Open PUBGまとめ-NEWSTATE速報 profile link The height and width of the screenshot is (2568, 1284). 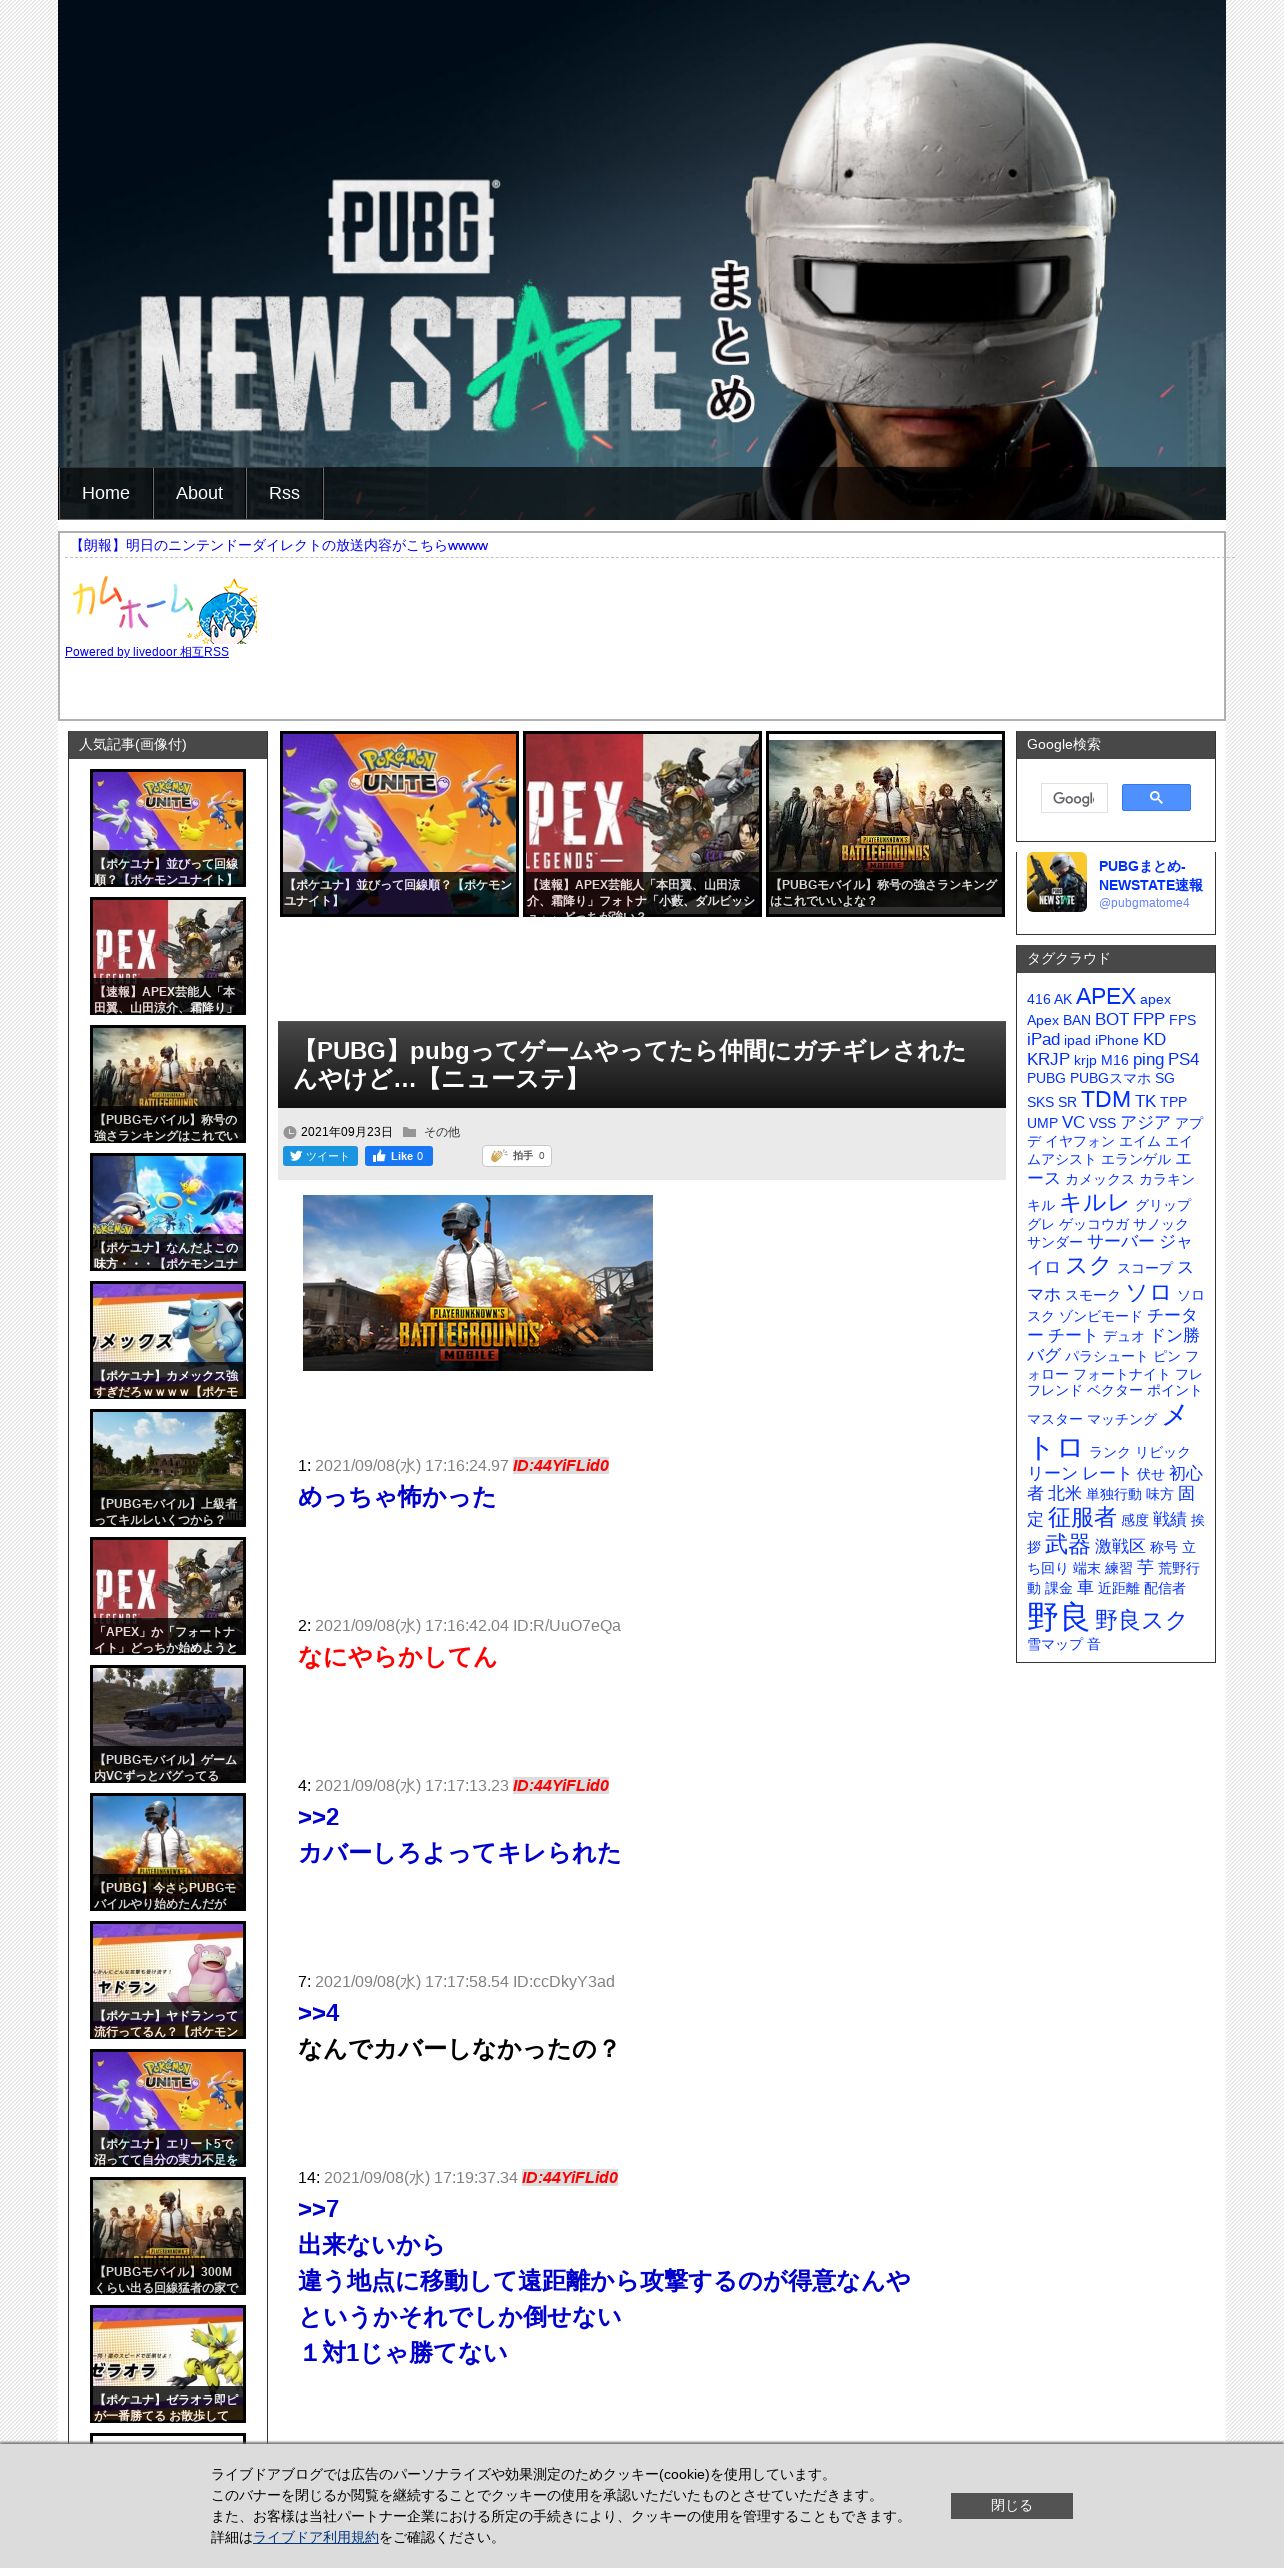pyautogui.click(x=1150, y=876)
